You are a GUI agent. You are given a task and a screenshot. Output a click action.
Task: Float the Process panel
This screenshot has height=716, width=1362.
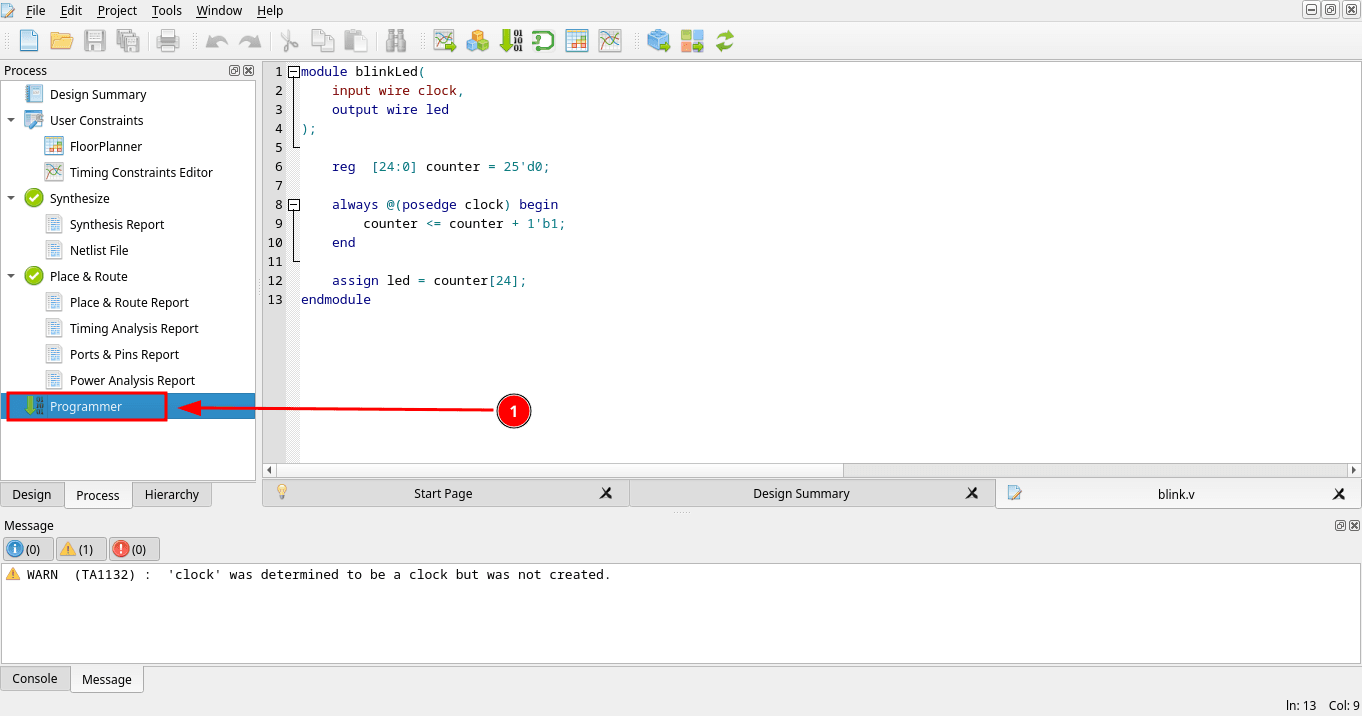coord(234,71)
